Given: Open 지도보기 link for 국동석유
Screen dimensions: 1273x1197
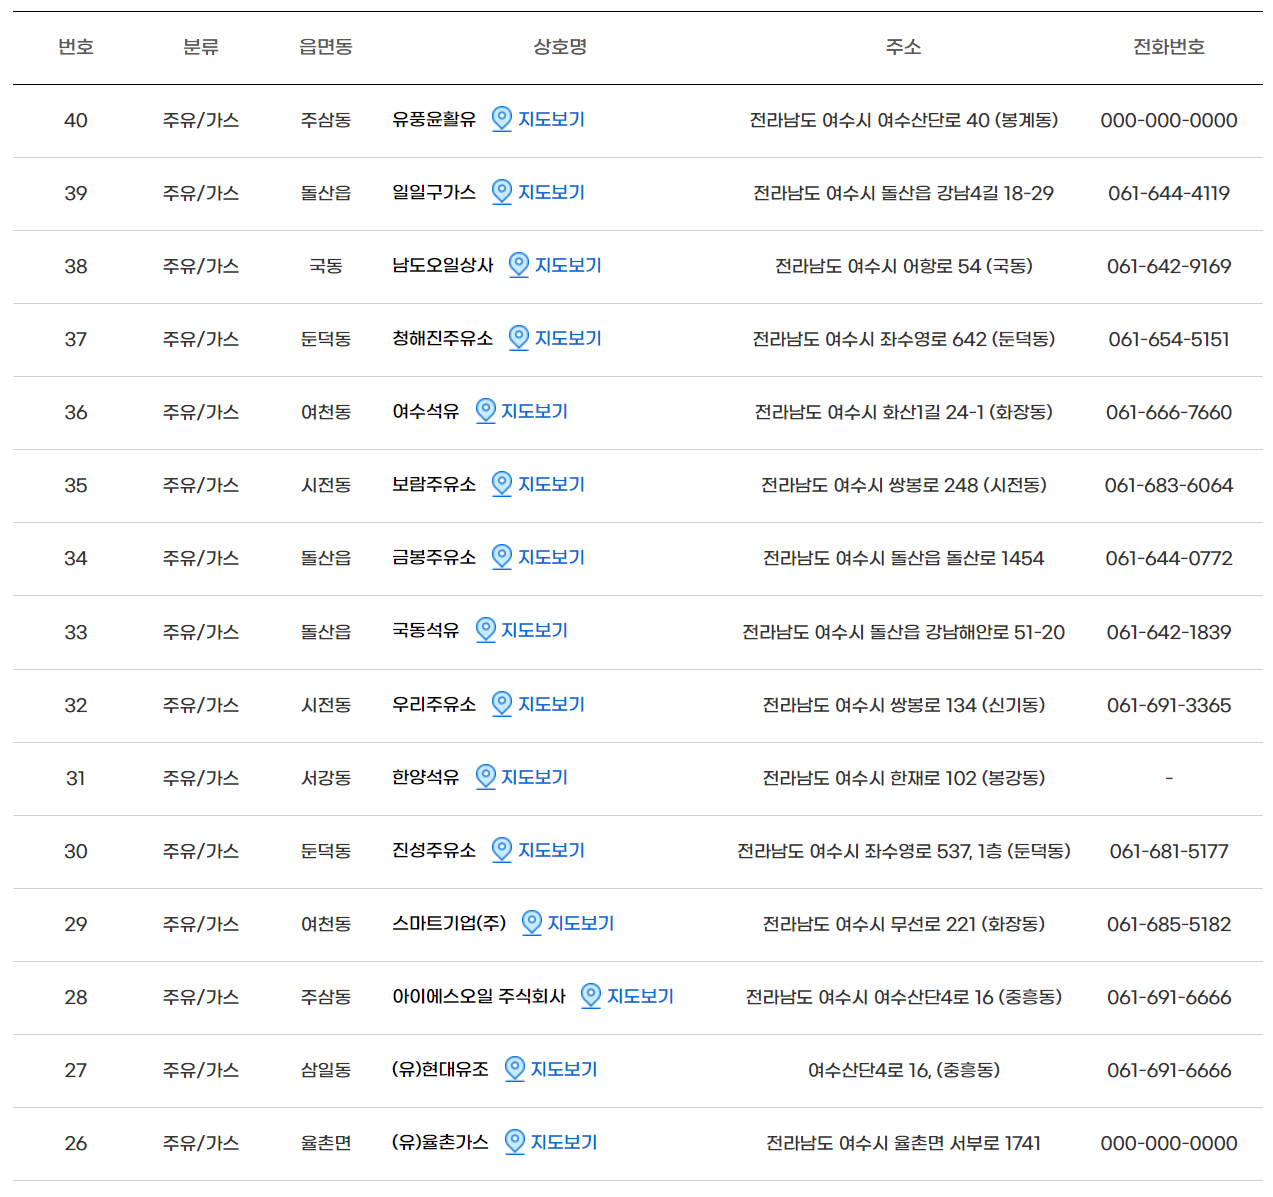Looking at the screenshot, I should pos(534,630).
